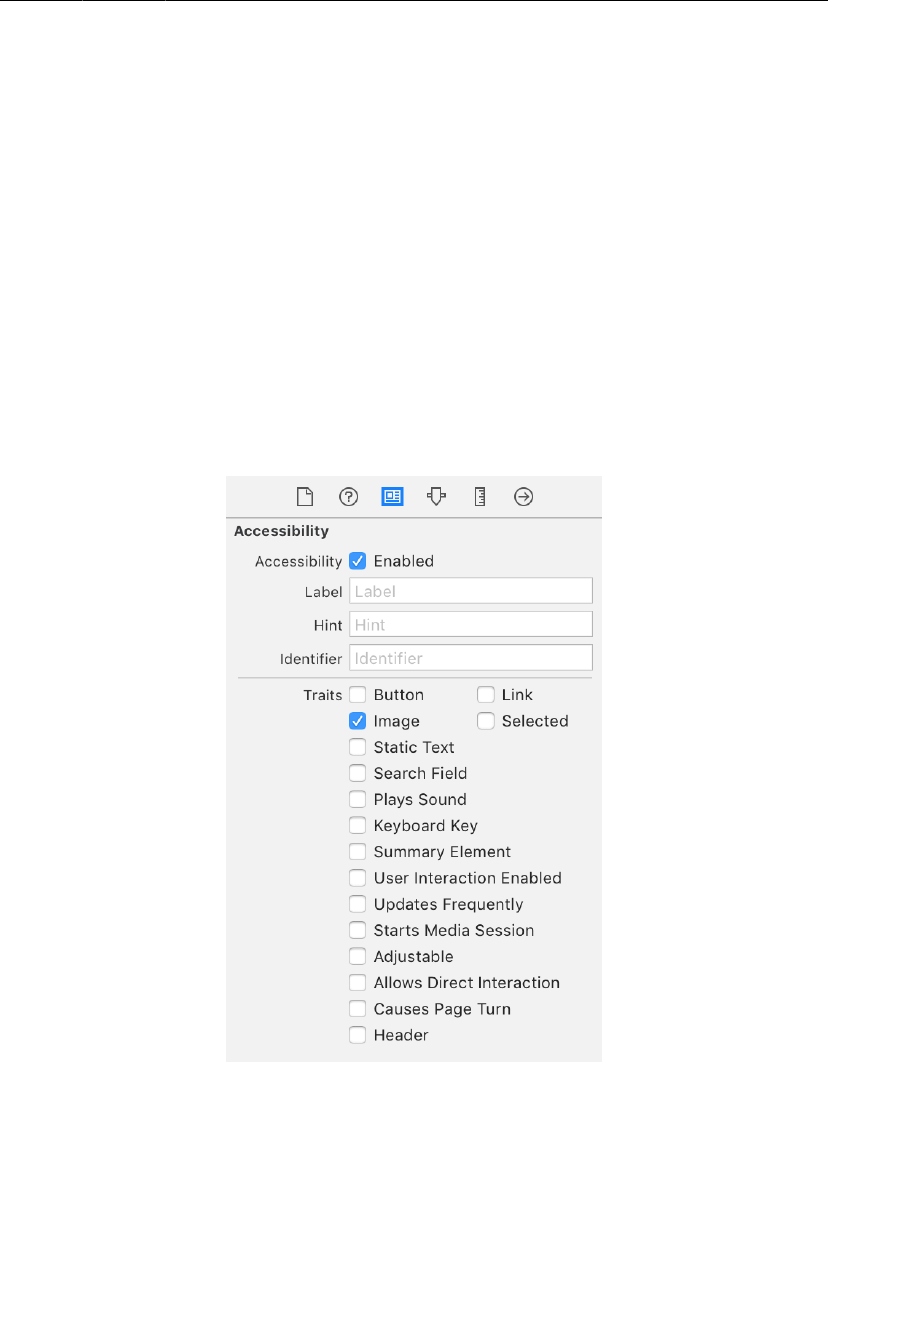
Task: Enable the Button trait checkbox
Action: pyautogui.click(x=358, y=695)
